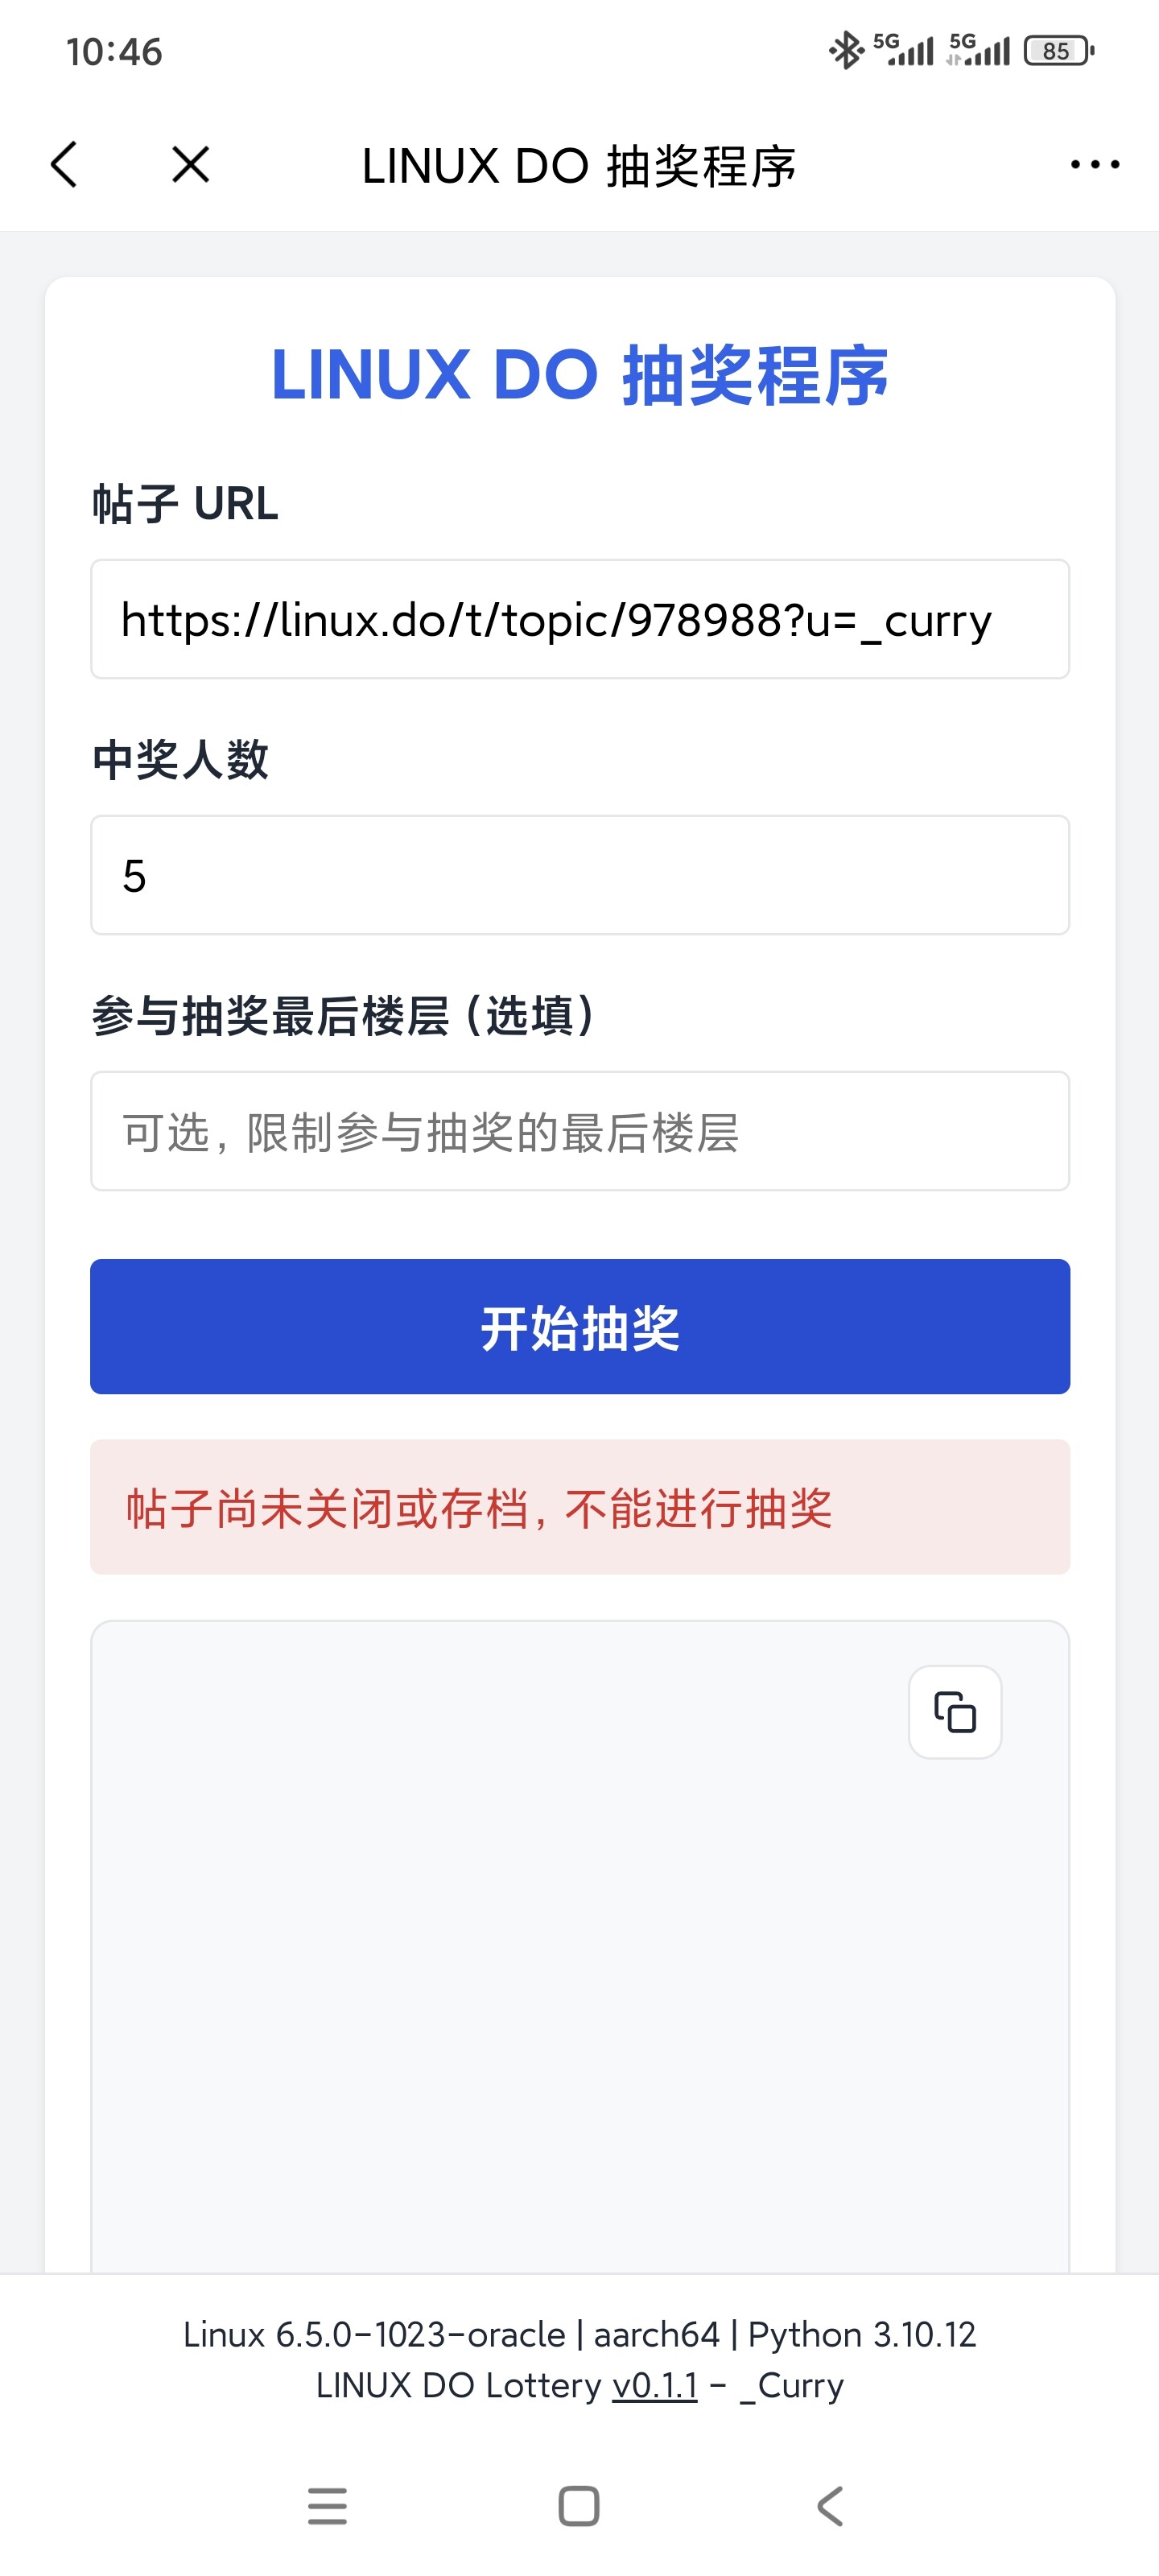
Task: Tap the battery indicator in status bar
Action: tap(1058, 51)
